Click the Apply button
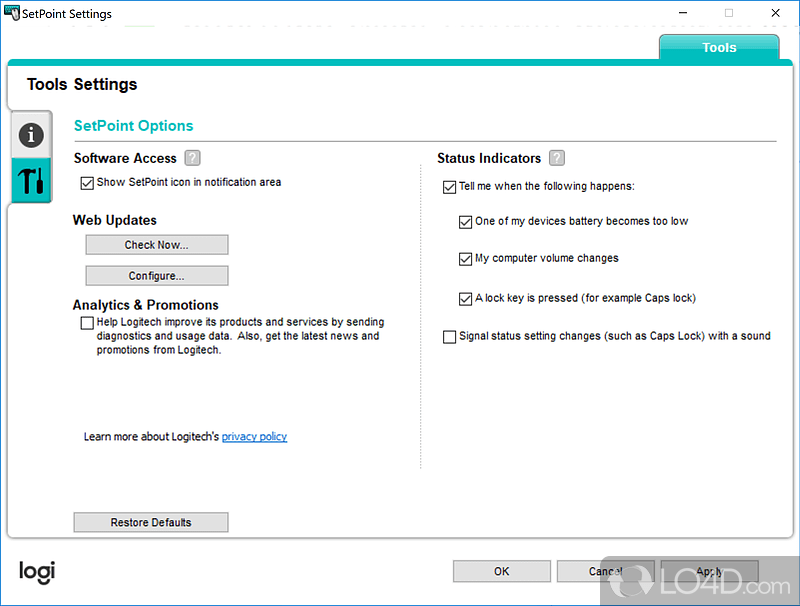The width and height of the screenshot is (800, 606). pos(710,571)
